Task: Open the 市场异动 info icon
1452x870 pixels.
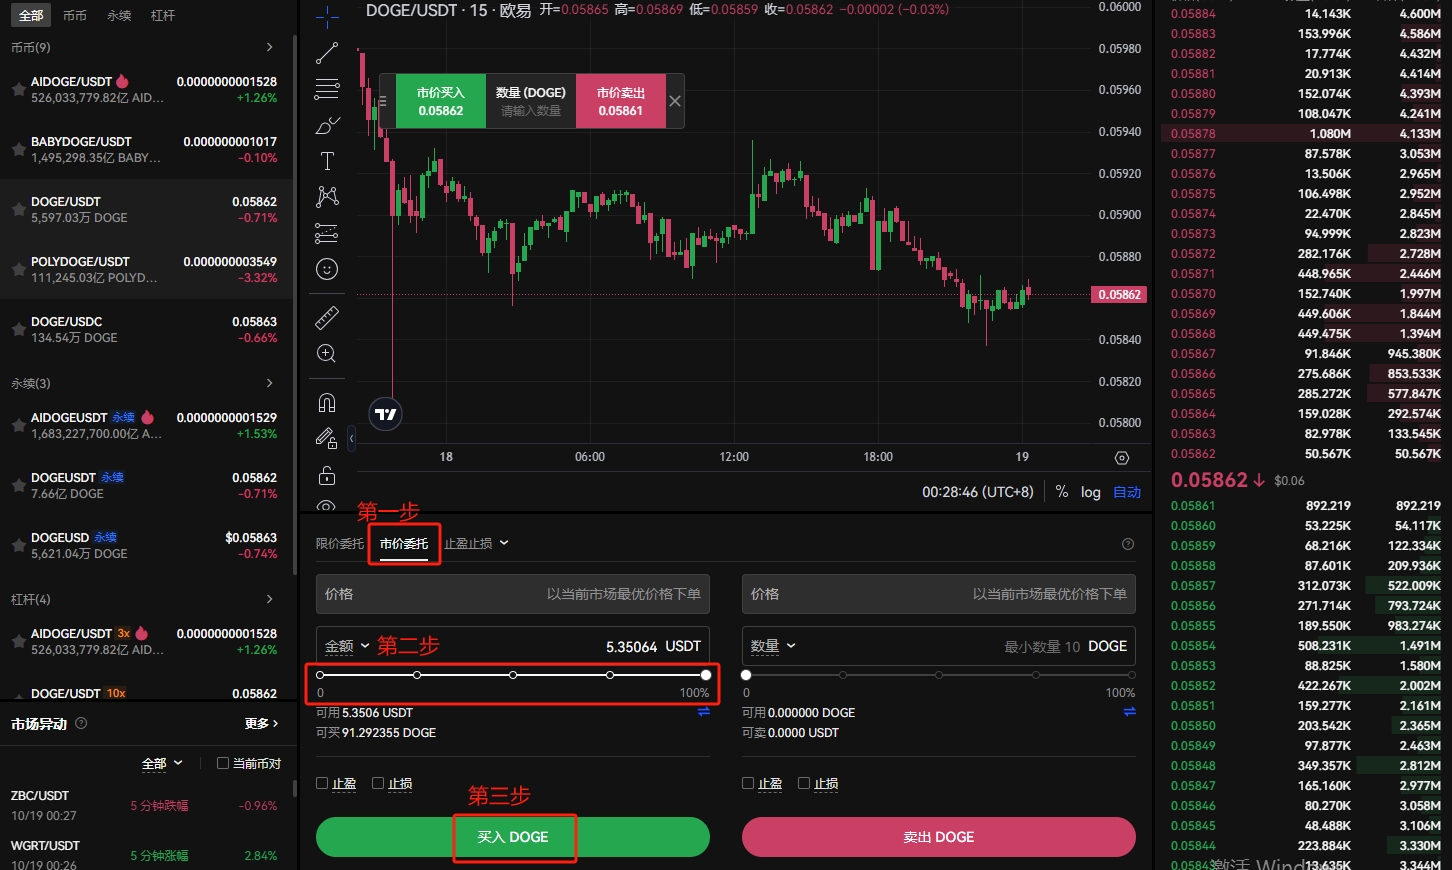Action: tap(82, 723)
